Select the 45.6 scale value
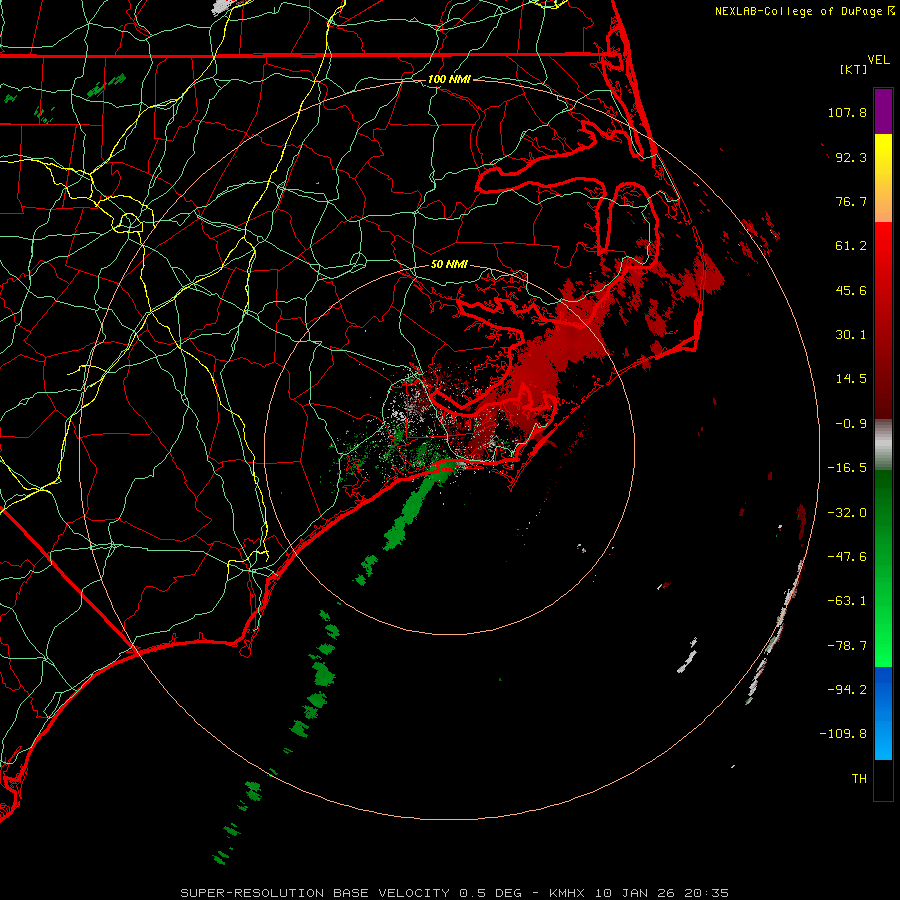This screenshot has height=900, width=900. click(x=851, y=290)
